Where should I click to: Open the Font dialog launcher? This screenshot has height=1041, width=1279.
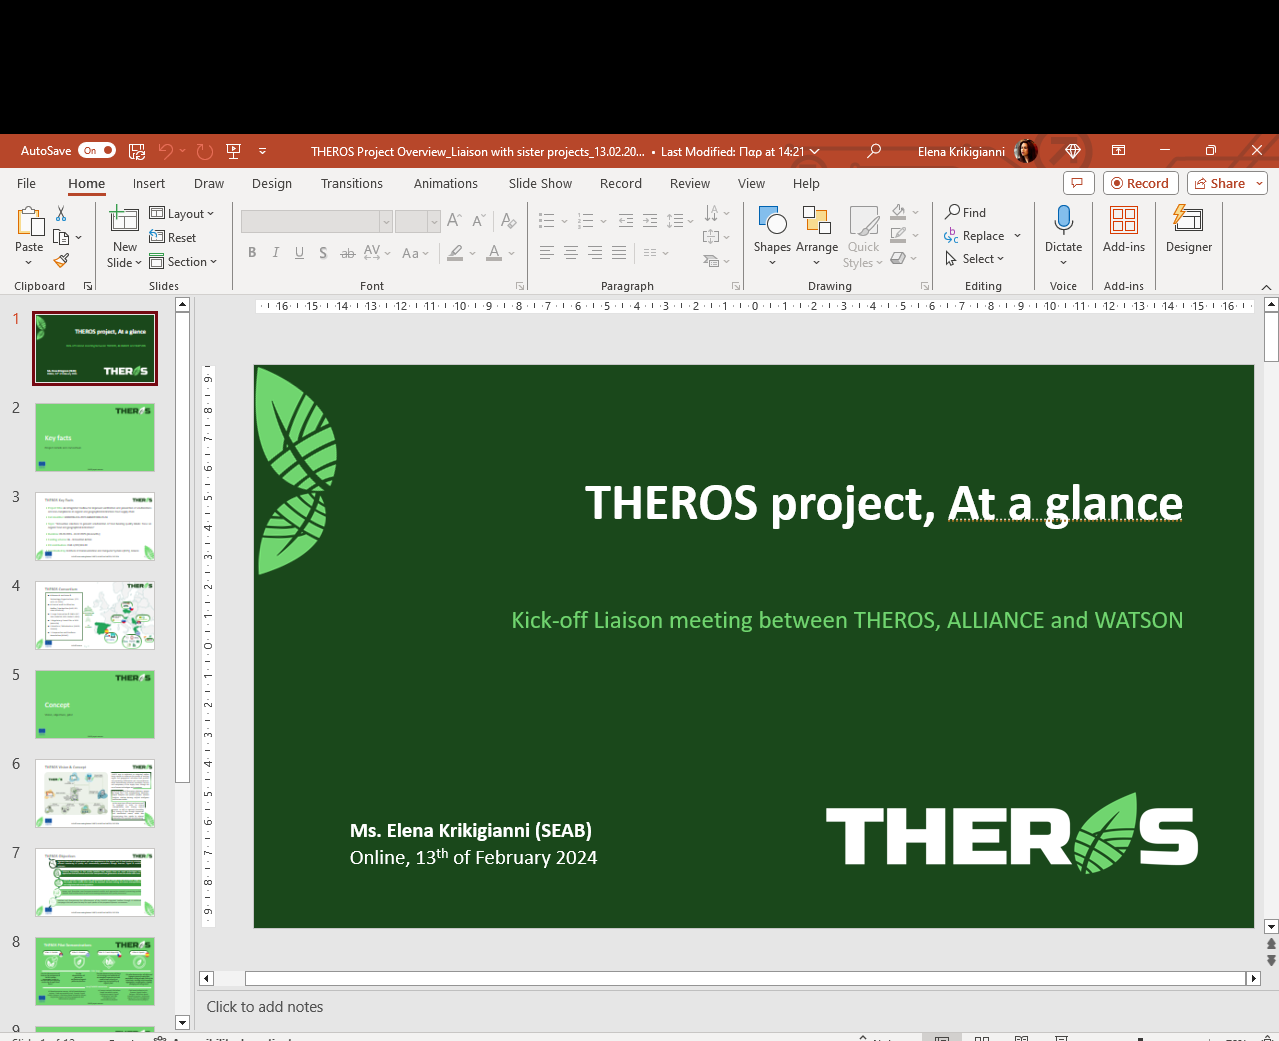[520, 286]
